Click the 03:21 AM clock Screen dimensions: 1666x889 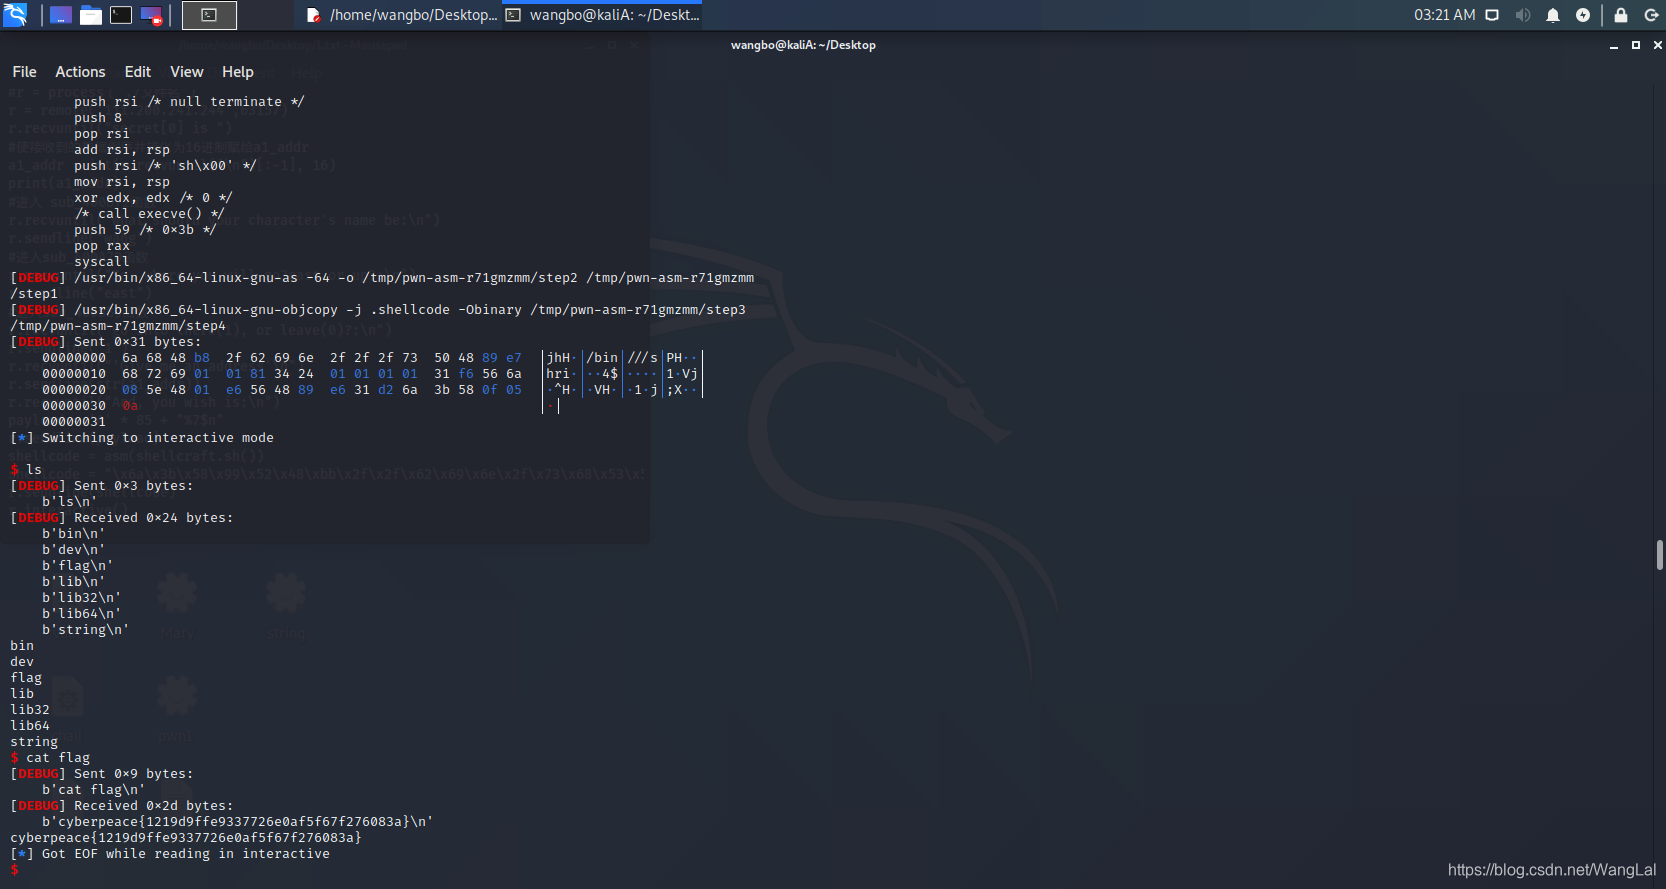point(1444,15)
